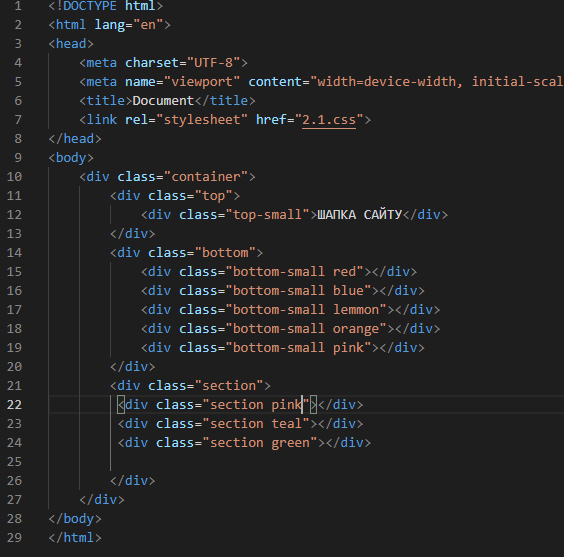Click the closing html tag
The height and width of the screenshot is (557, 564).
click(x=75, y=538)
